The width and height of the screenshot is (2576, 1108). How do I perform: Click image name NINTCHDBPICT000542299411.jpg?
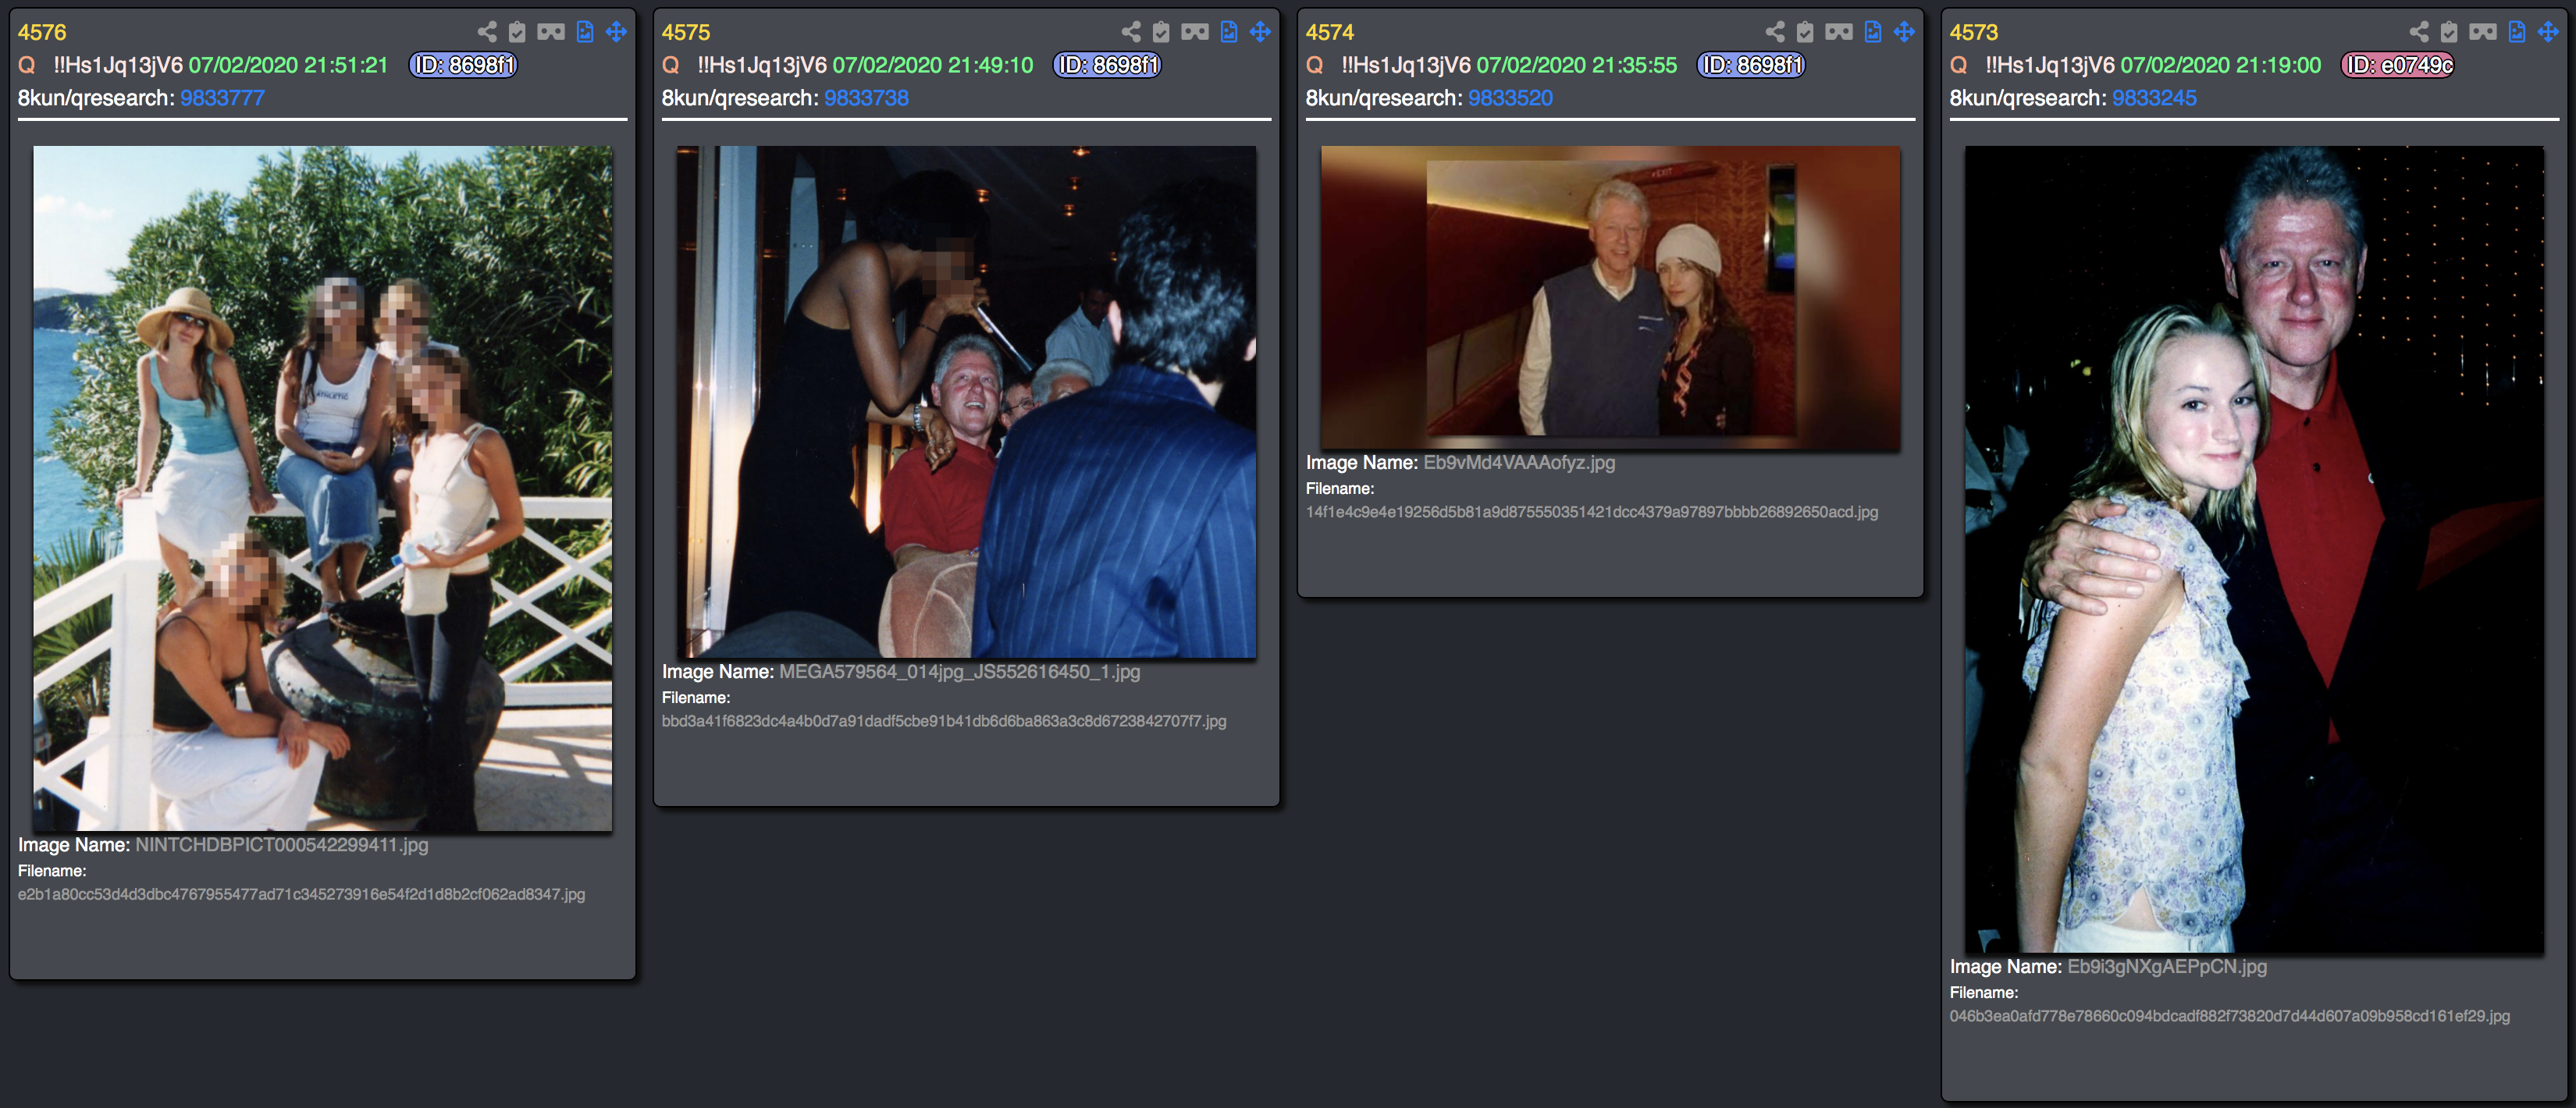tap(282, 845)
